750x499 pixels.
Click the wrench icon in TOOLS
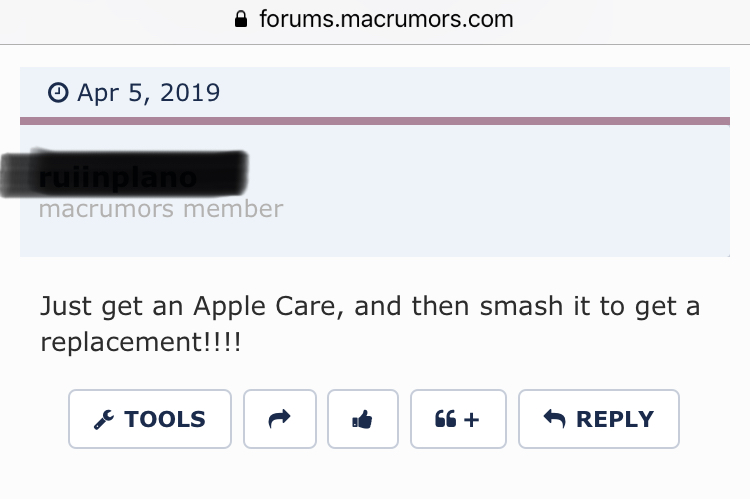(104, 420)
